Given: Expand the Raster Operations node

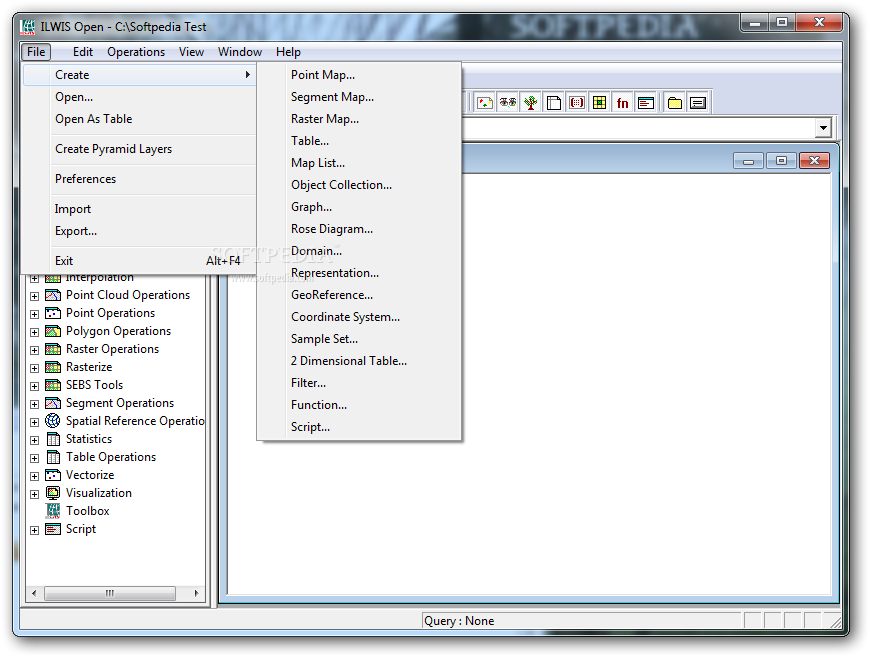Looking at the screenshot, I should (34, 350).
